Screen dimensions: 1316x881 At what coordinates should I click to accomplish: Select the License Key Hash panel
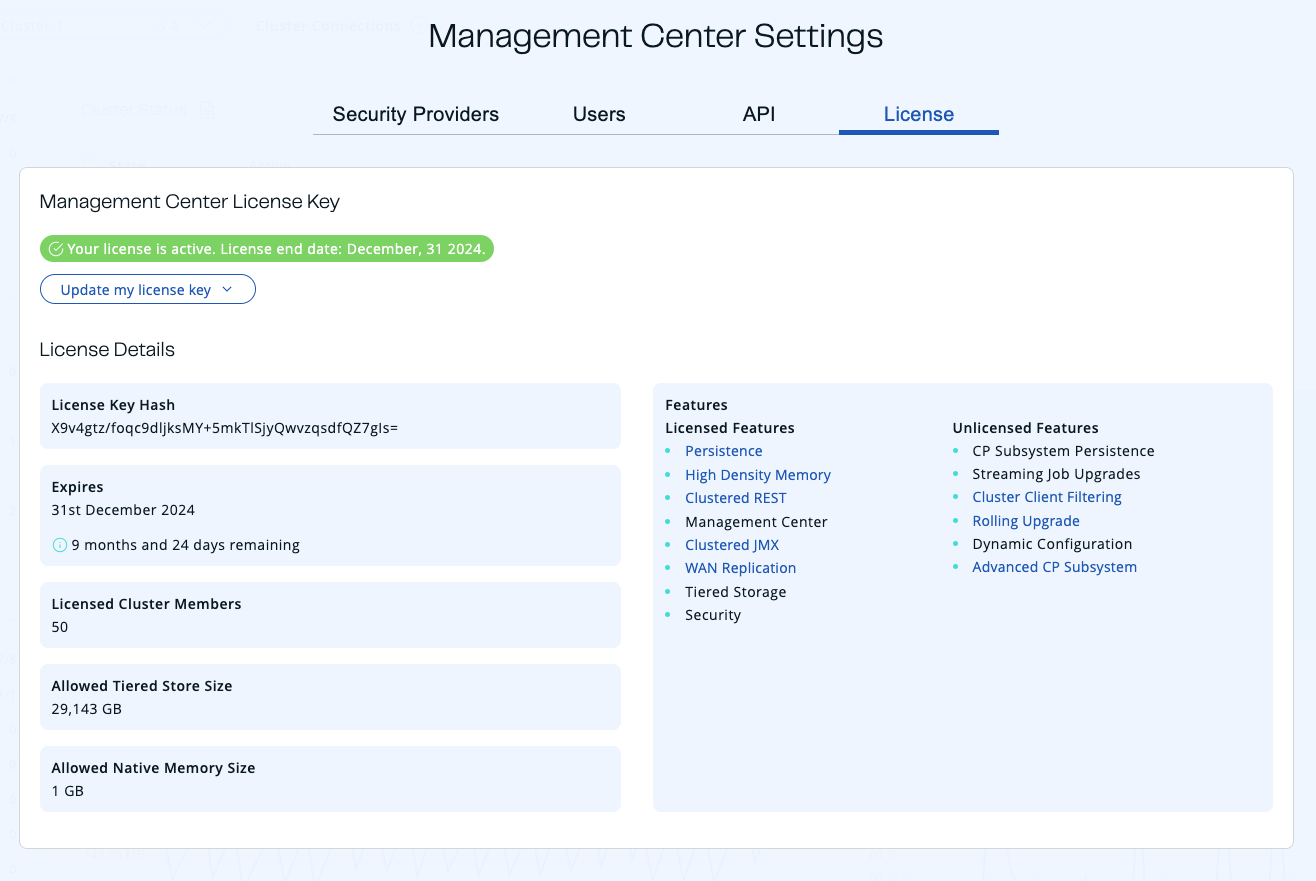pos(330,415)
